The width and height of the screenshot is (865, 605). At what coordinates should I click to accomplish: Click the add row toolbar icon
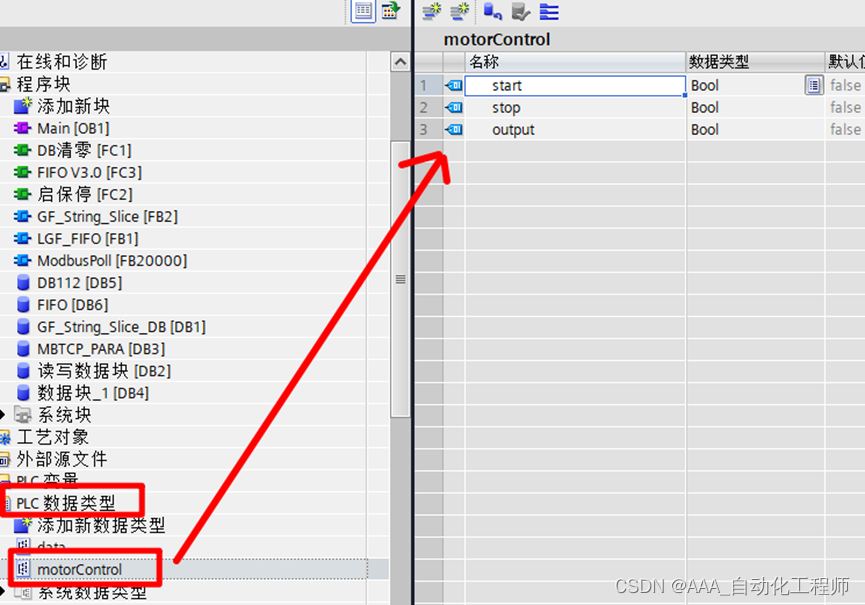click(459, 11)
